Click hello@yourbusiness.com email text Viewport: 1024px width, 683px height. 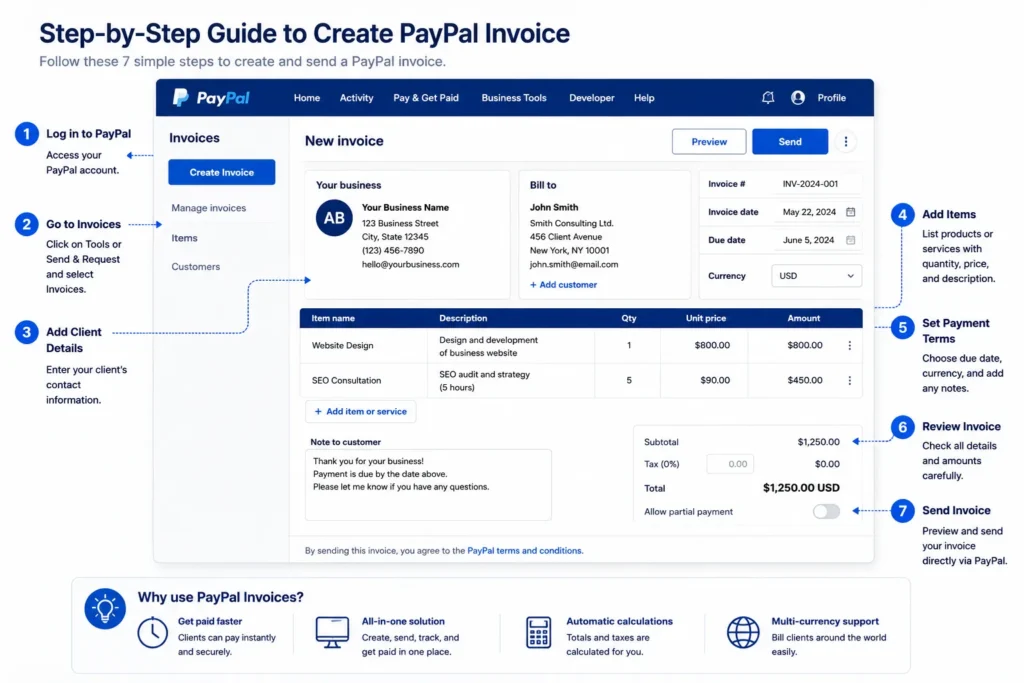pos(410,264)
